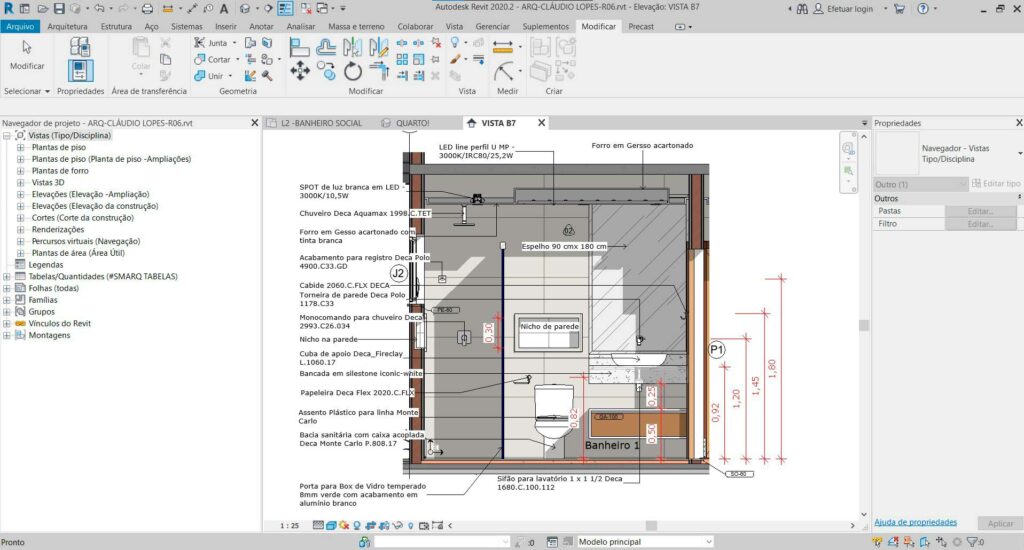Image resolution: width=1024 pixels, height=550 pixels.
Task: Click Efetuar login sign-in button
Action: [x=843, y=8]
